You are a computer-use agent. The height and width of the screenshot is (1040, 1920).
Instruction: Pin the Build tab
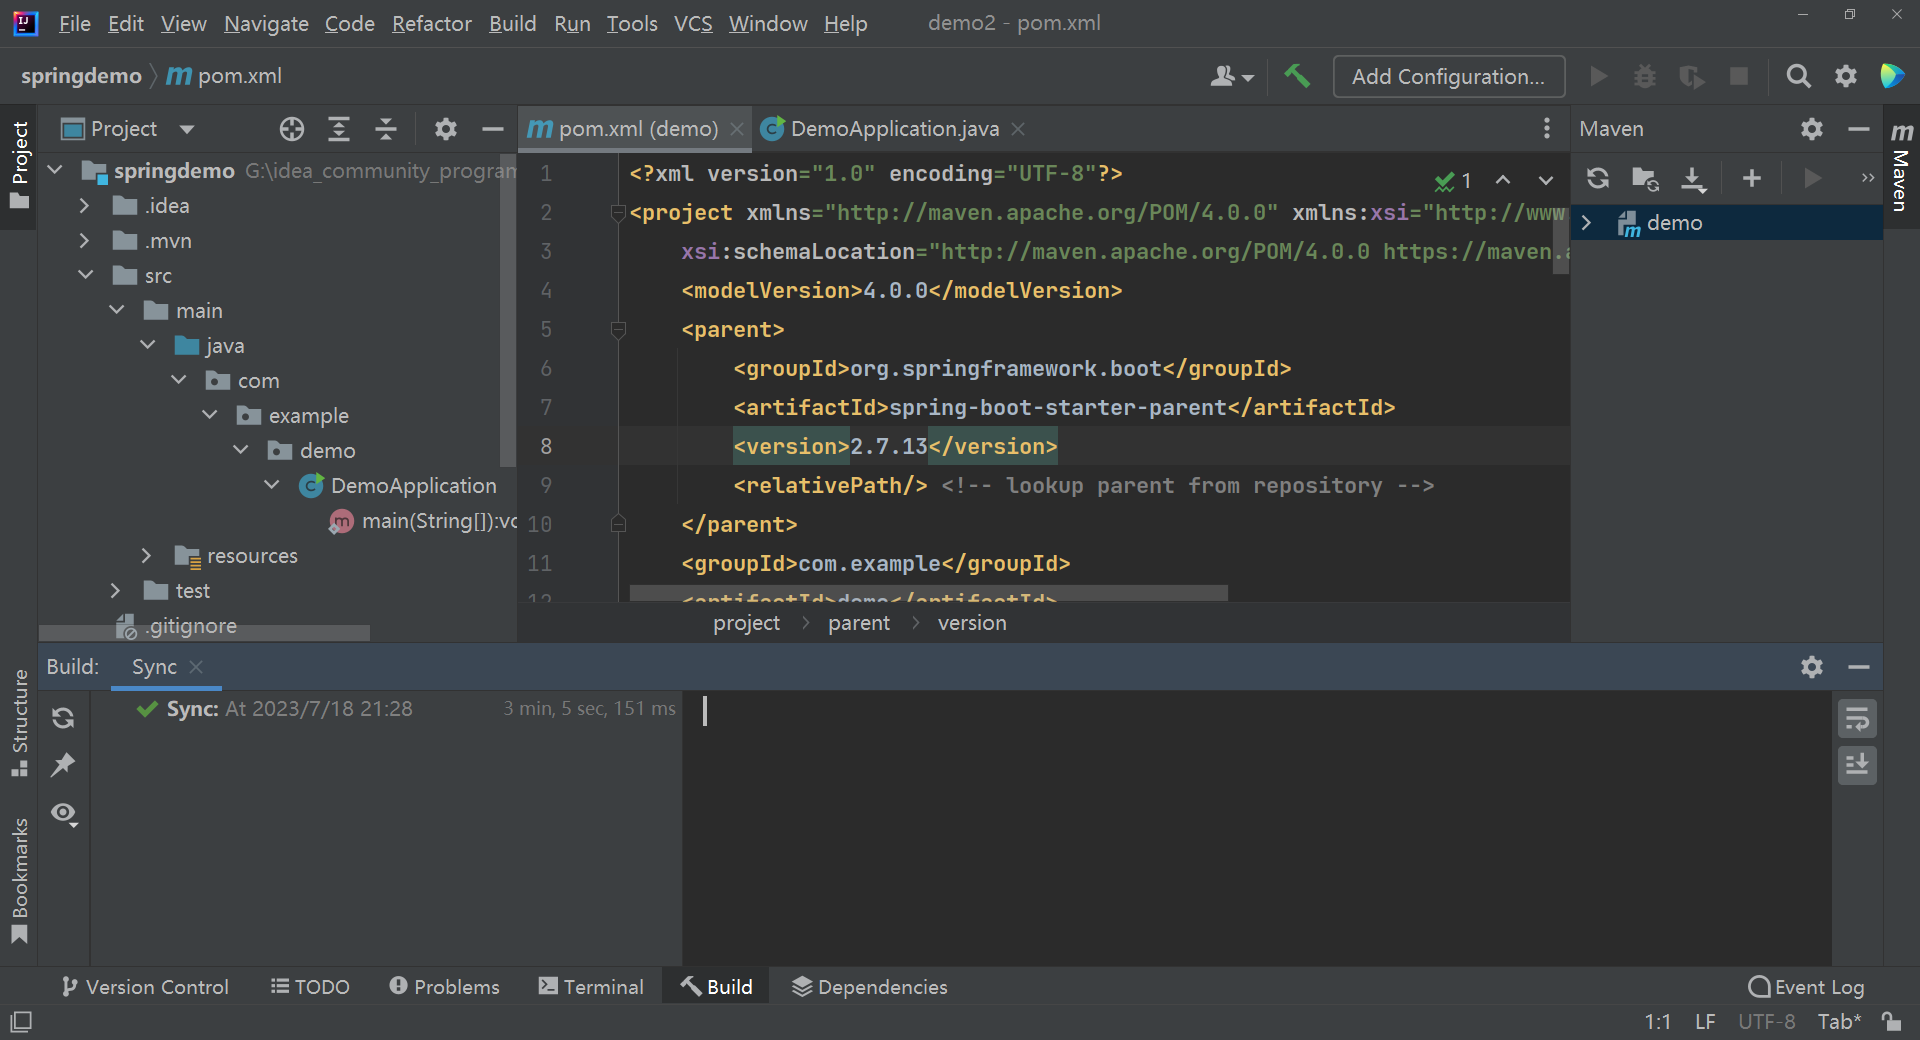(63, 765)
